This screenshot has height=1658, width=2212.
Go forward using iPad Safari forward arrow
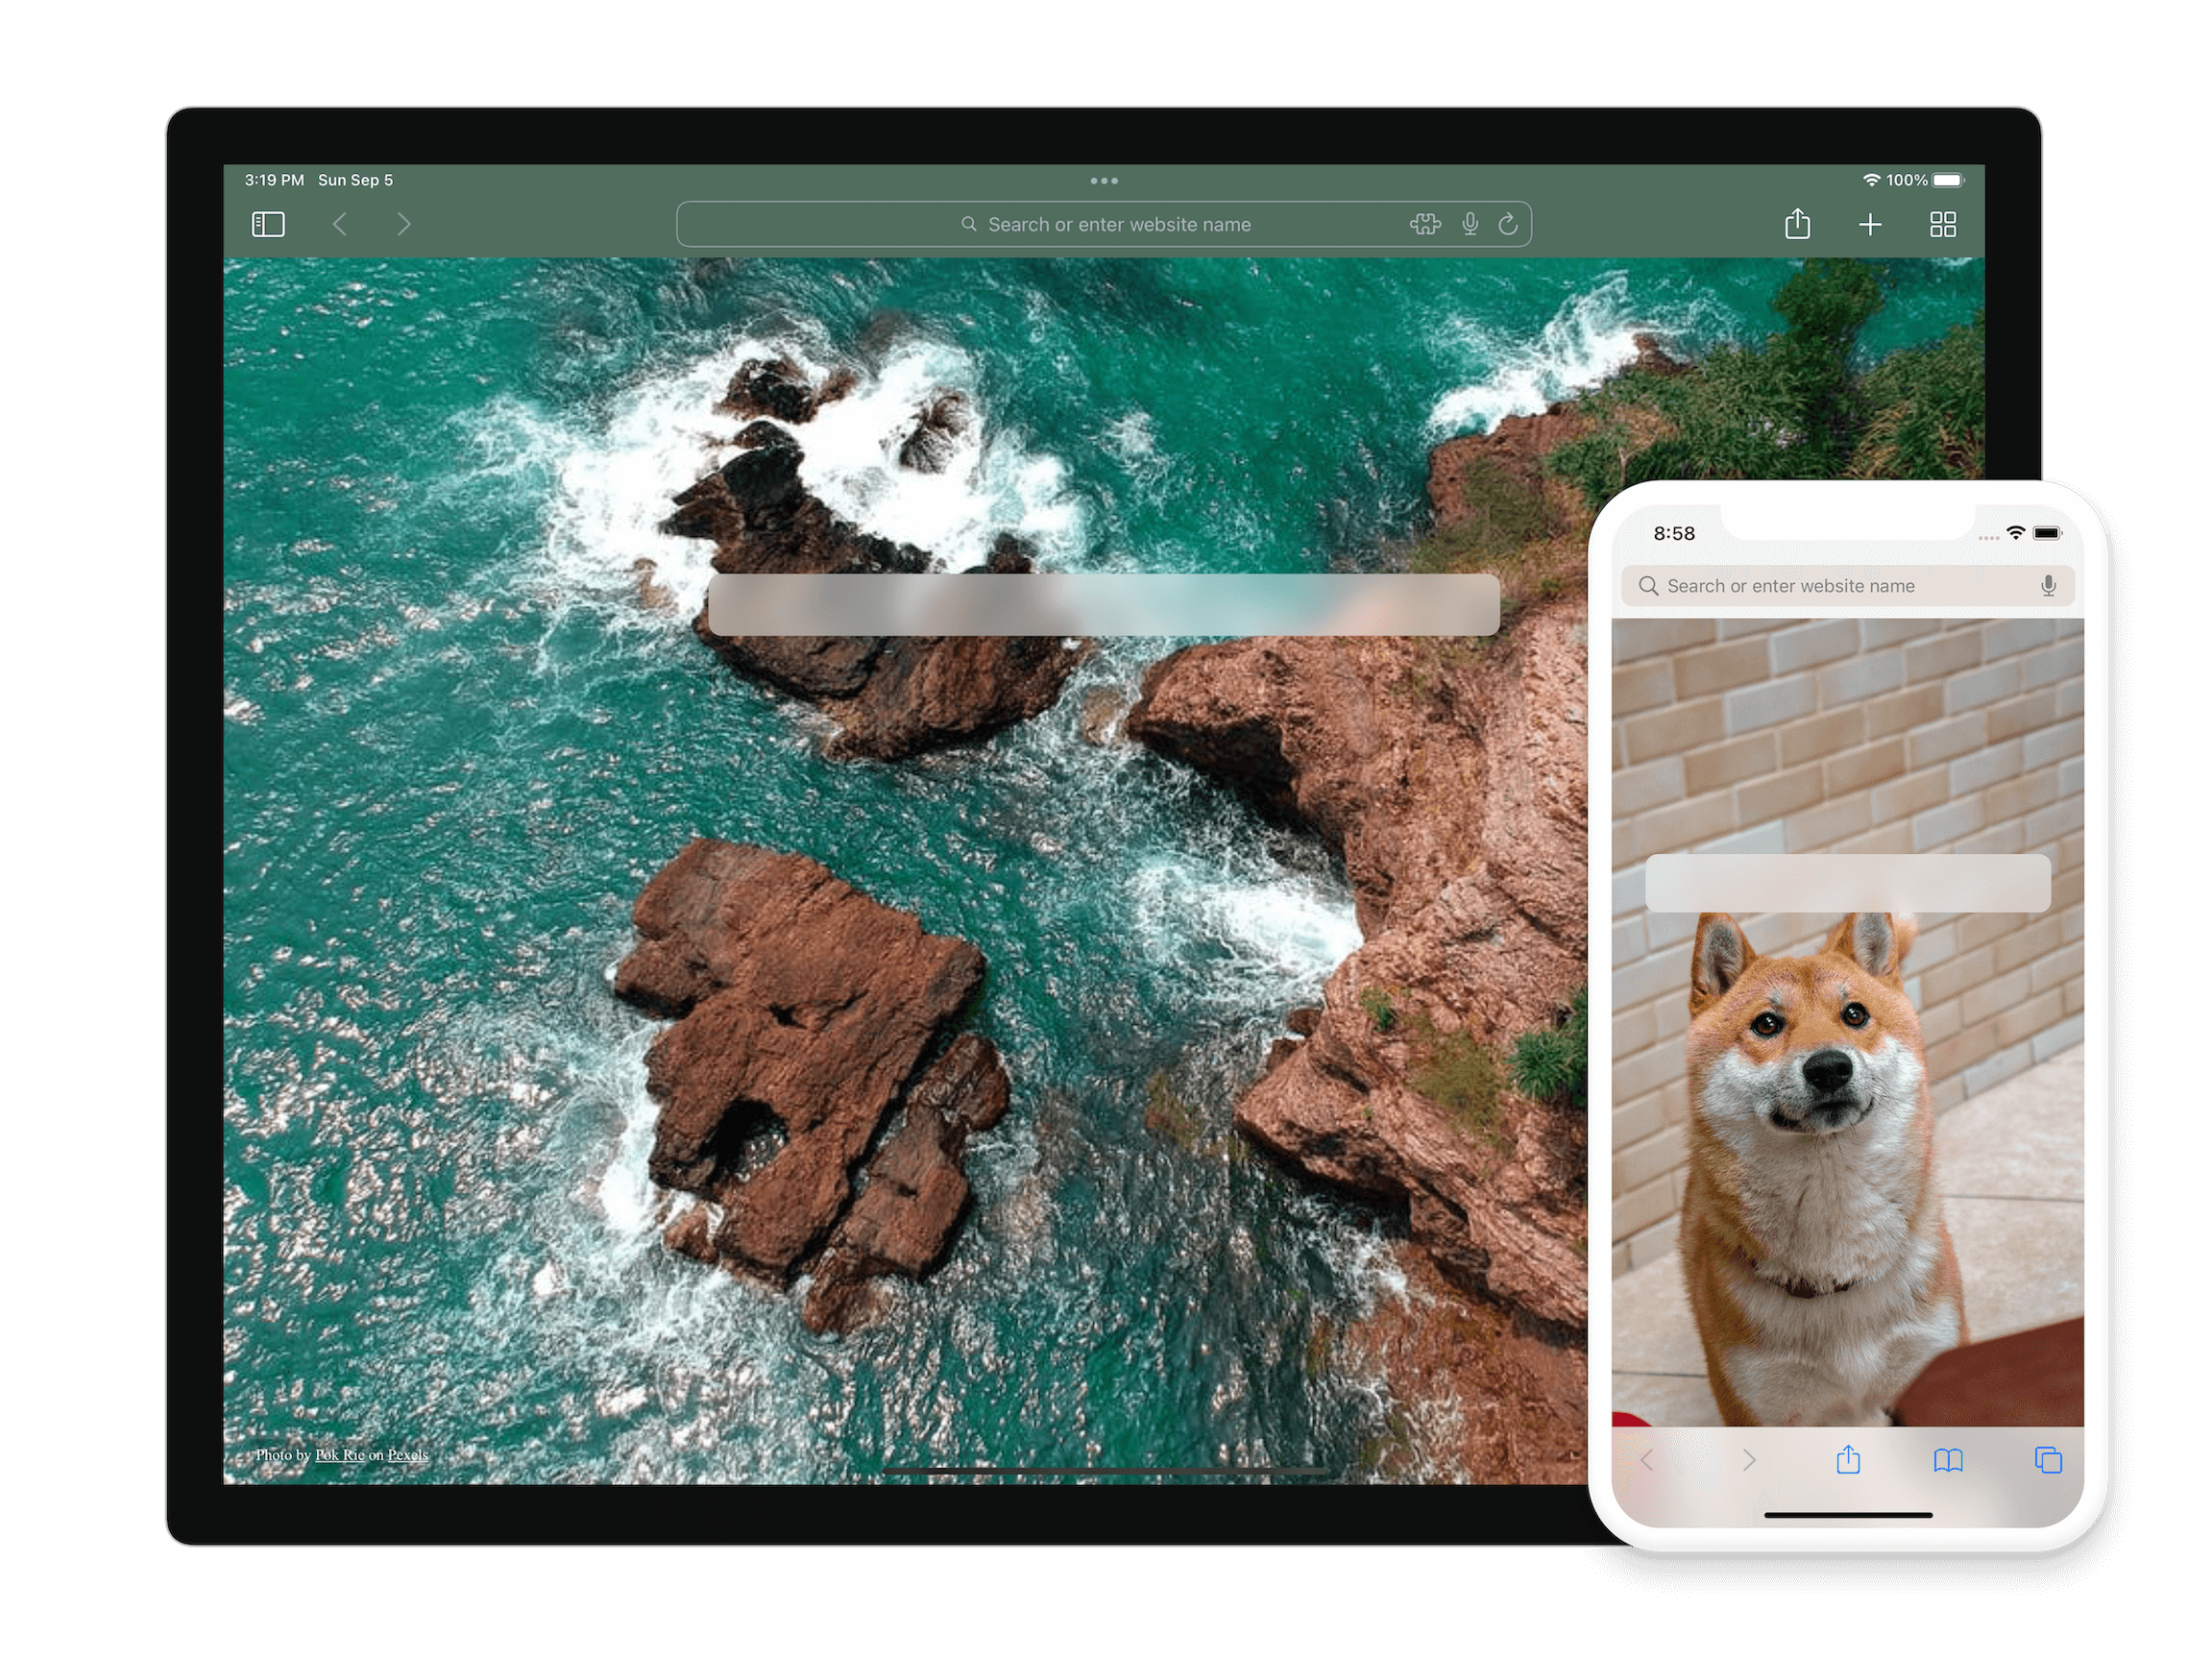click(x=404, y=224)
